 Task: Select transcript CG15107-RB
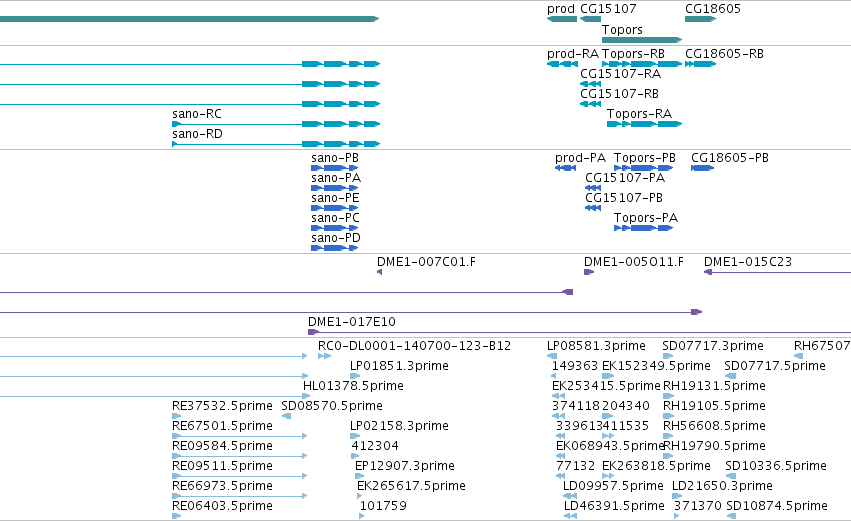point(590,104)
